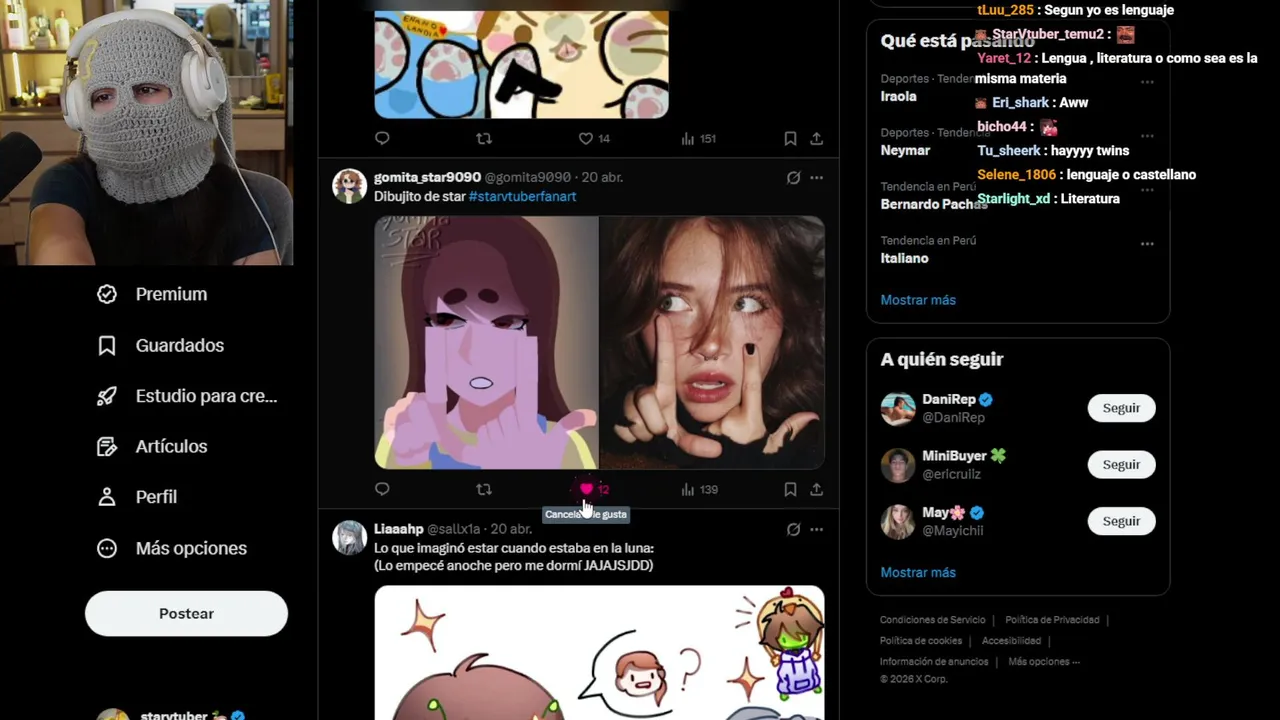The image size is (1280, 720).
Task: Click the rocket icon for Estudio
Action: tap(107, 396)
